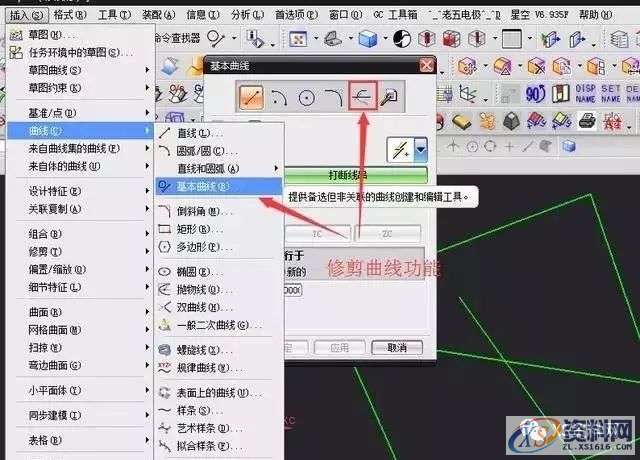This screenshot has height=460, width=640.
Task: Click the SET NAME toolbar icon
Action: [x=611, y=93]
